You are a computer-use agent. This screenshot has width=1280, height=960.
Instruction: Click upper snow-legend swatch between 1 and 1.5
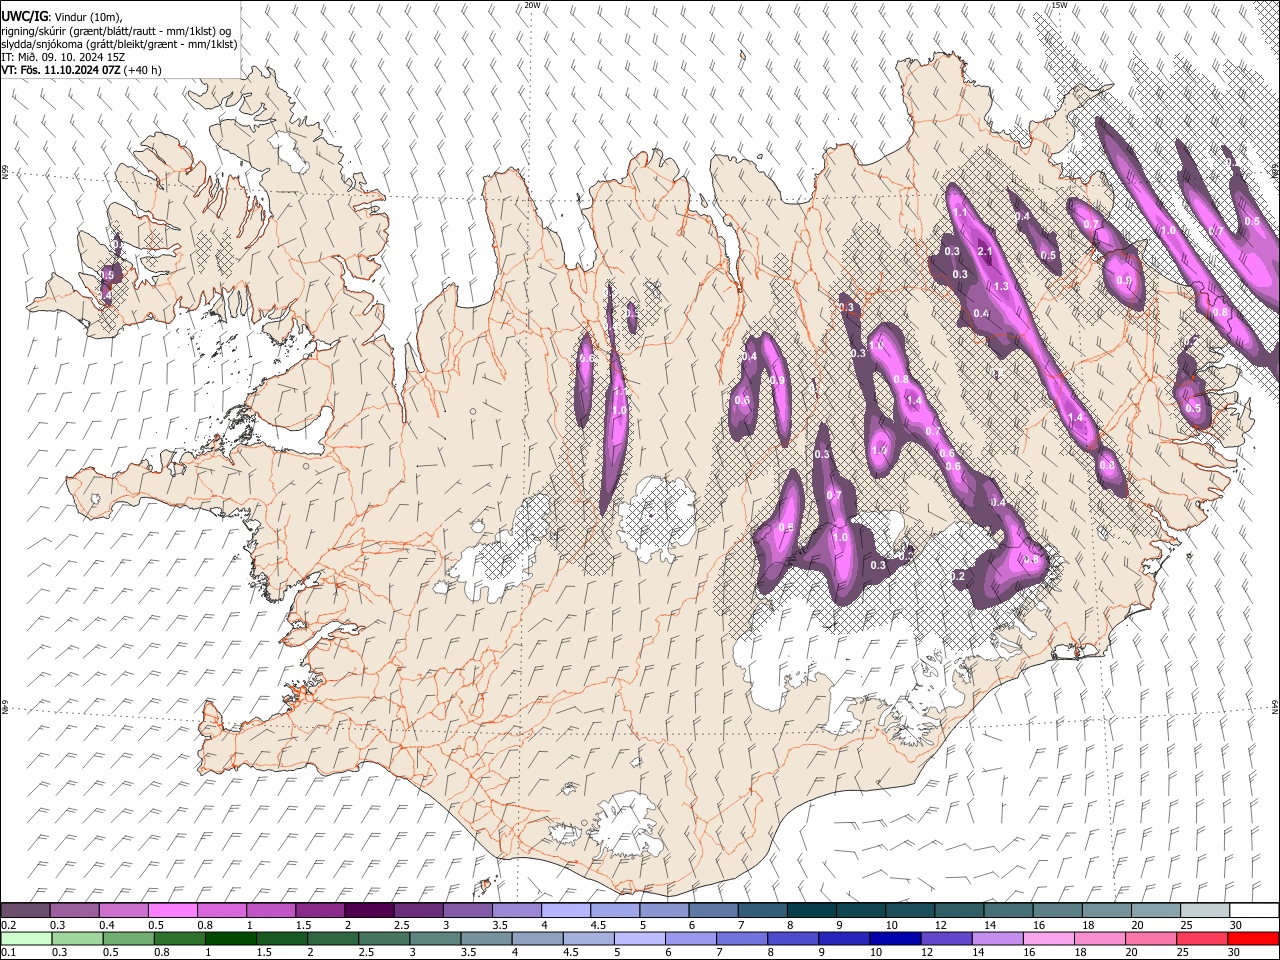coord(271,911)
